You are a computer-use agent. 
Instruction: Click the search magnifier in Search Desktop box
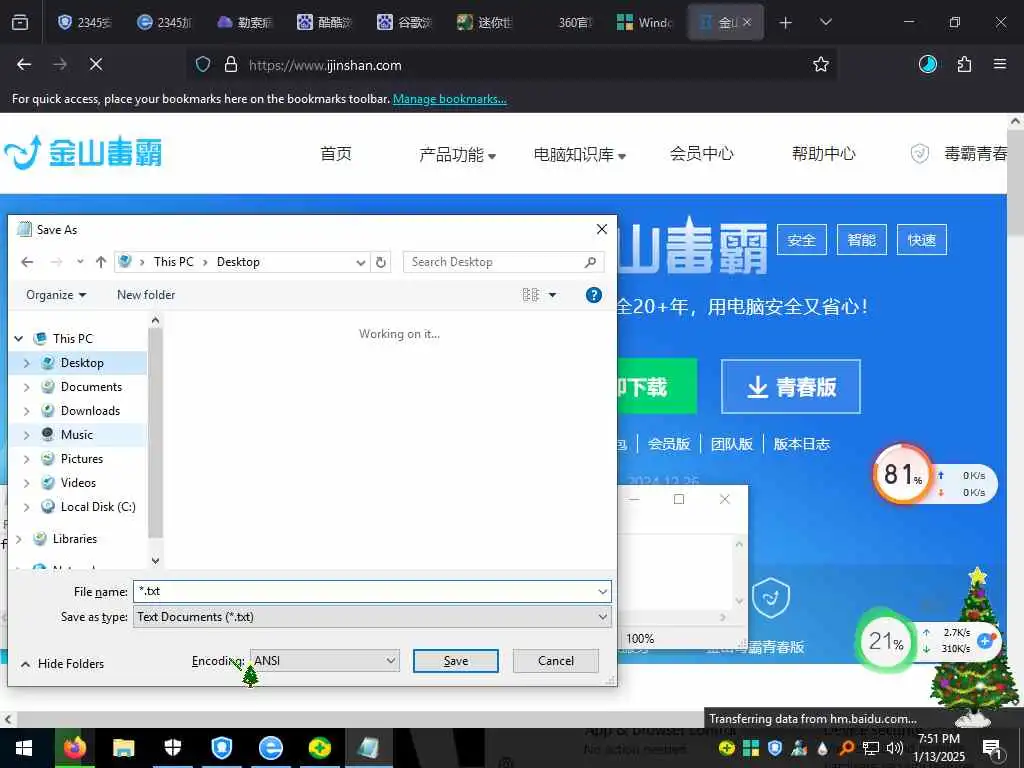[x=590, y=262]
